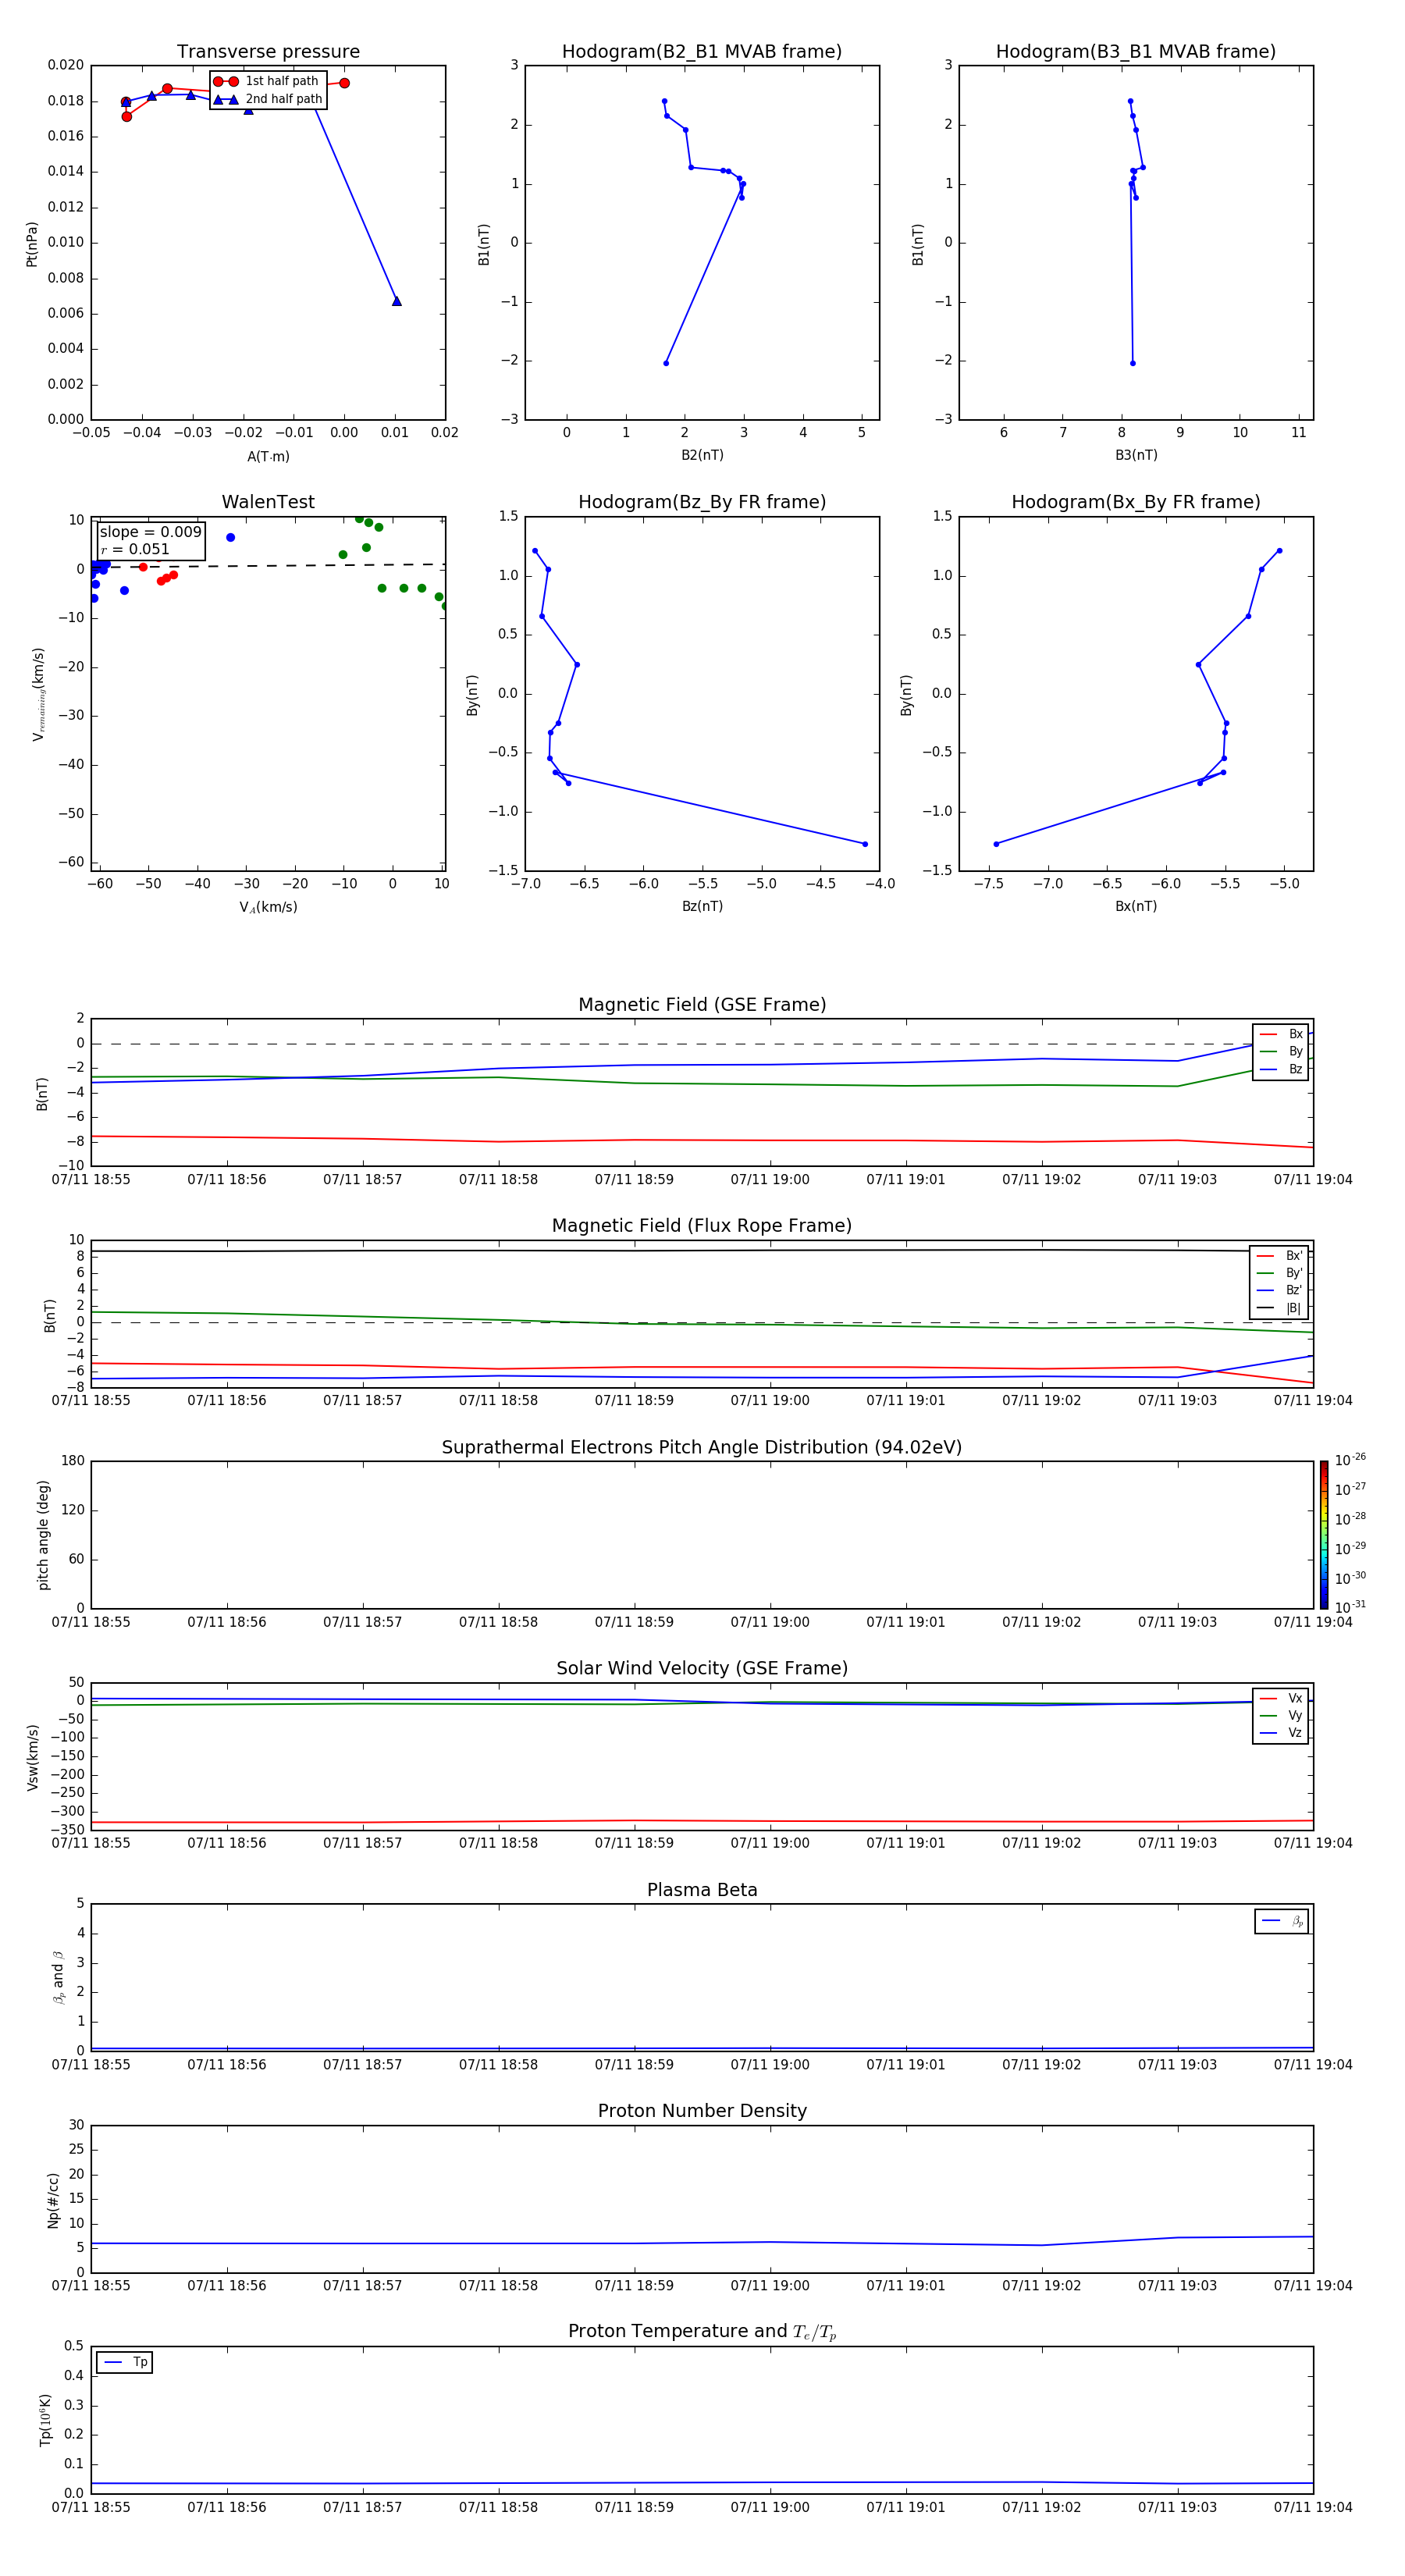Select 'Vx' in the velocity legend
This screenshot has width=1405, height=2576.
click(x=1281, y=1698)
